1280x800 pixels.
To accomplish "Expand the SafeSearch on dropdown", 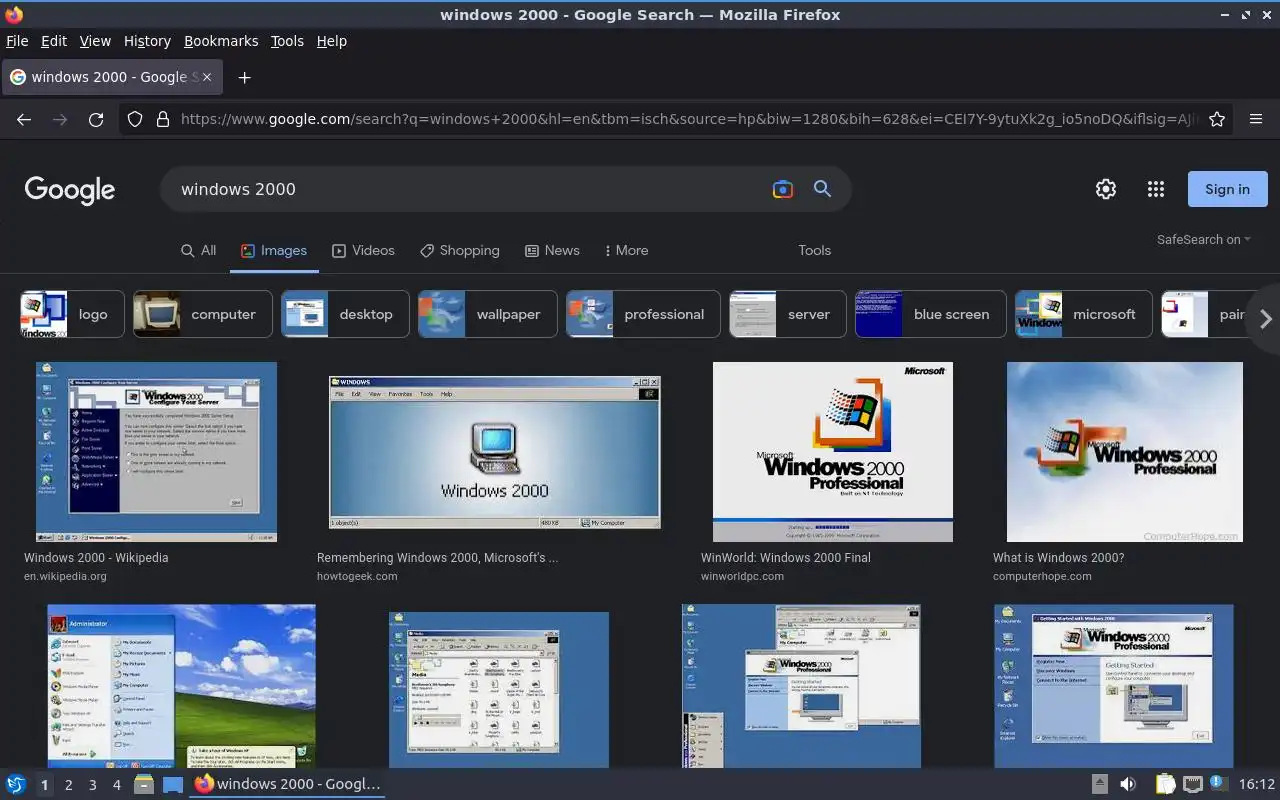I will (1204, 239).
